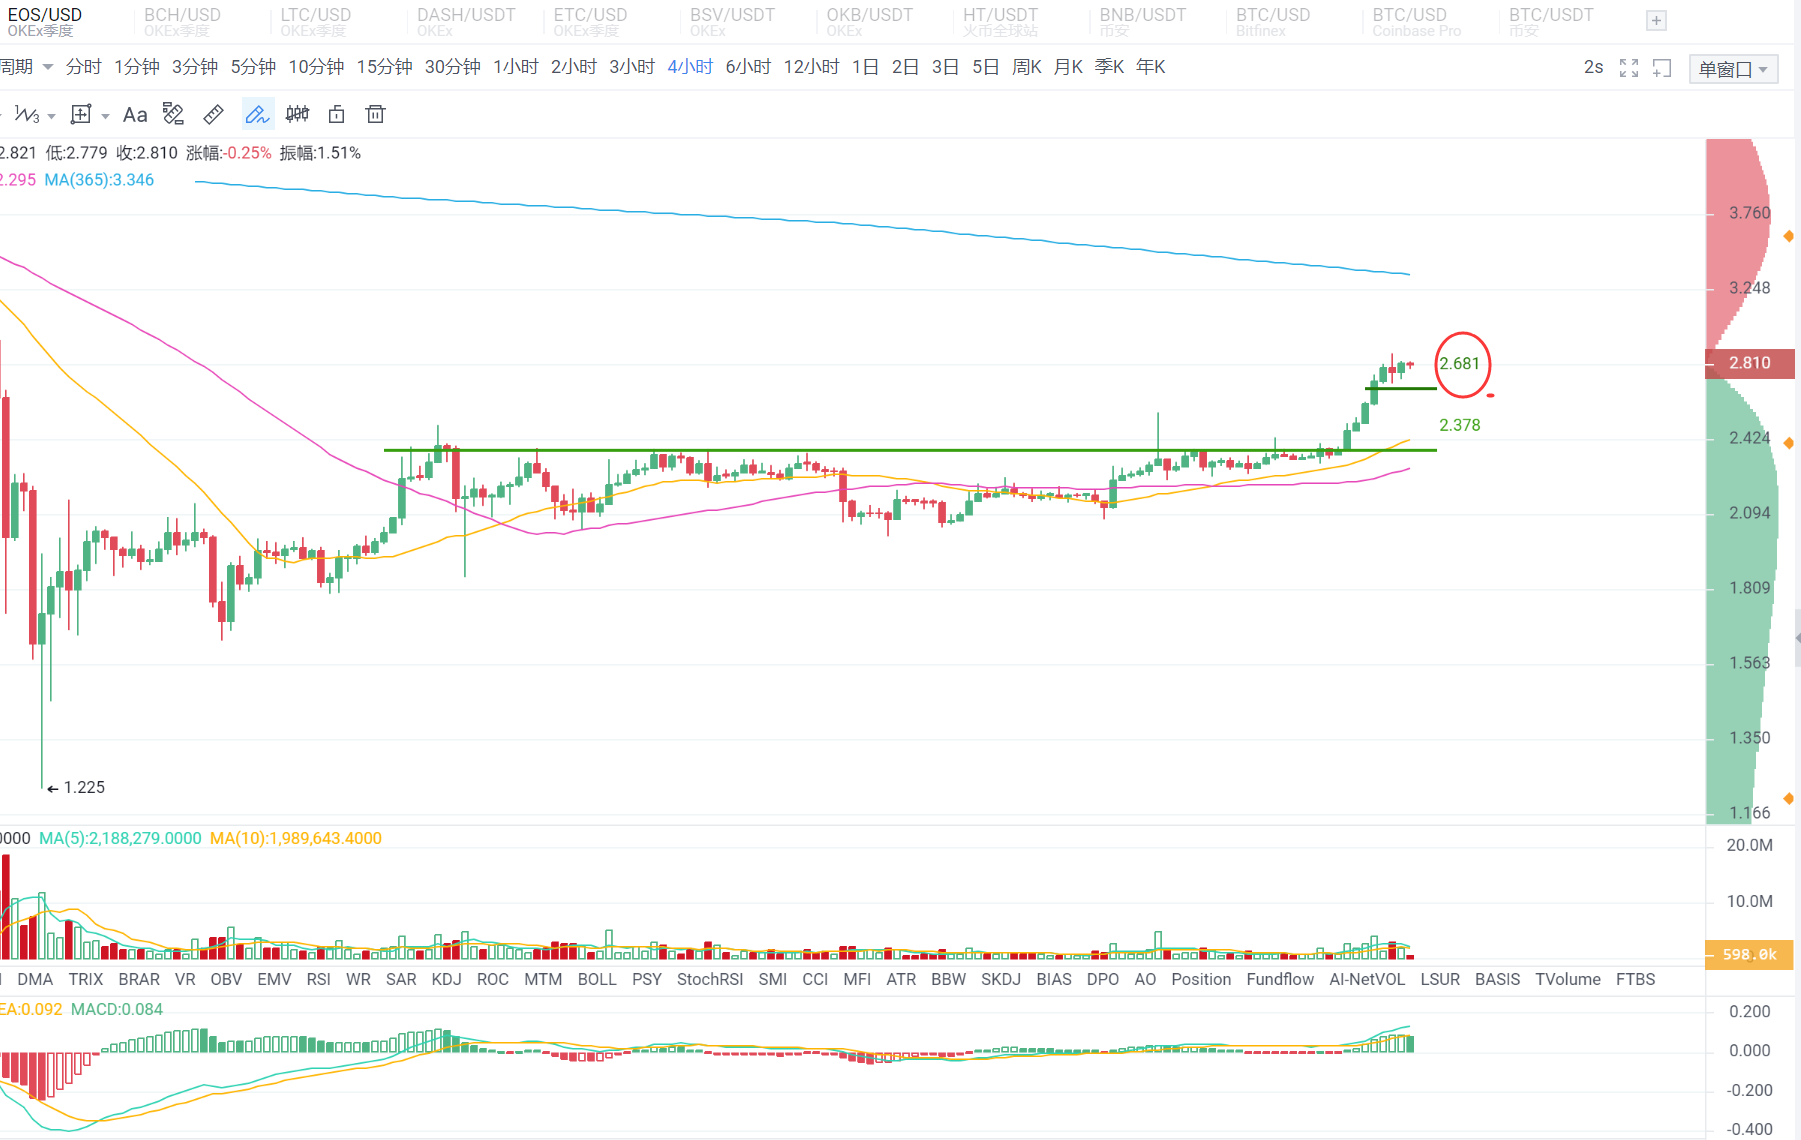Click the ruler with dotted lines icon
Screen dimensions: 1801x1140
click(173, 115)
